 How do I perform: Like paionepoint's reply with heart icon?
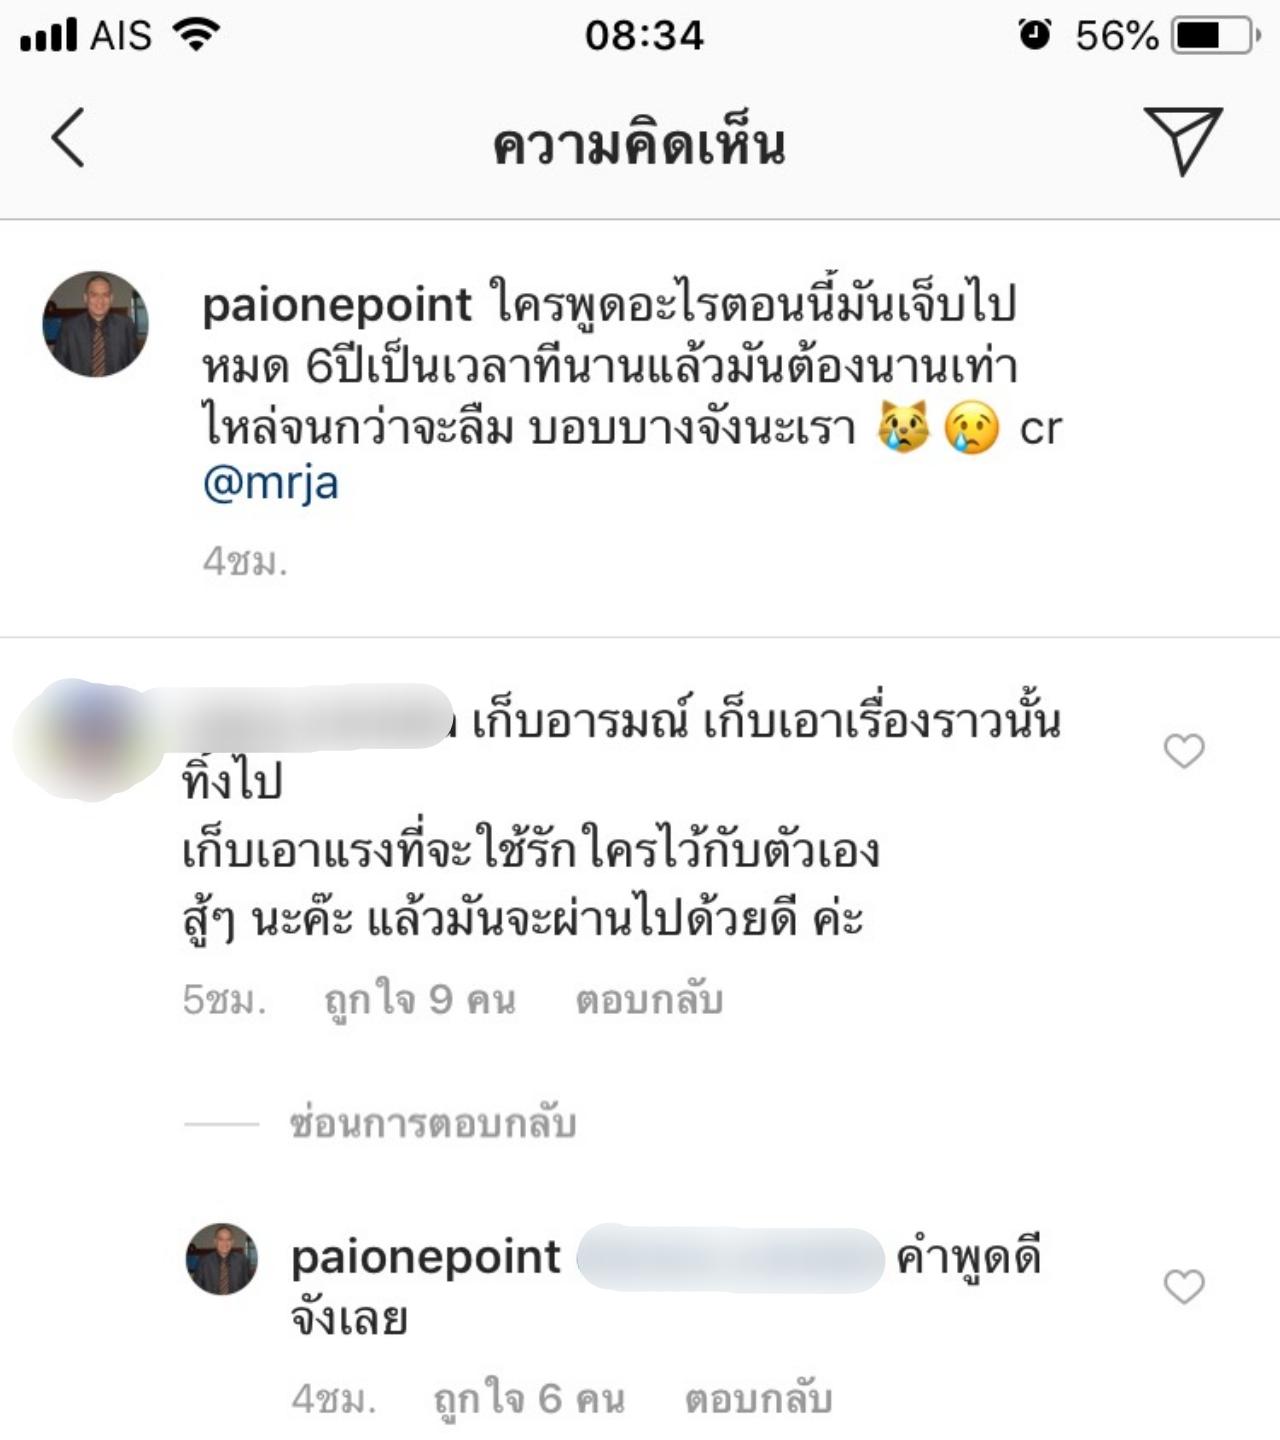[1184, 1287]
